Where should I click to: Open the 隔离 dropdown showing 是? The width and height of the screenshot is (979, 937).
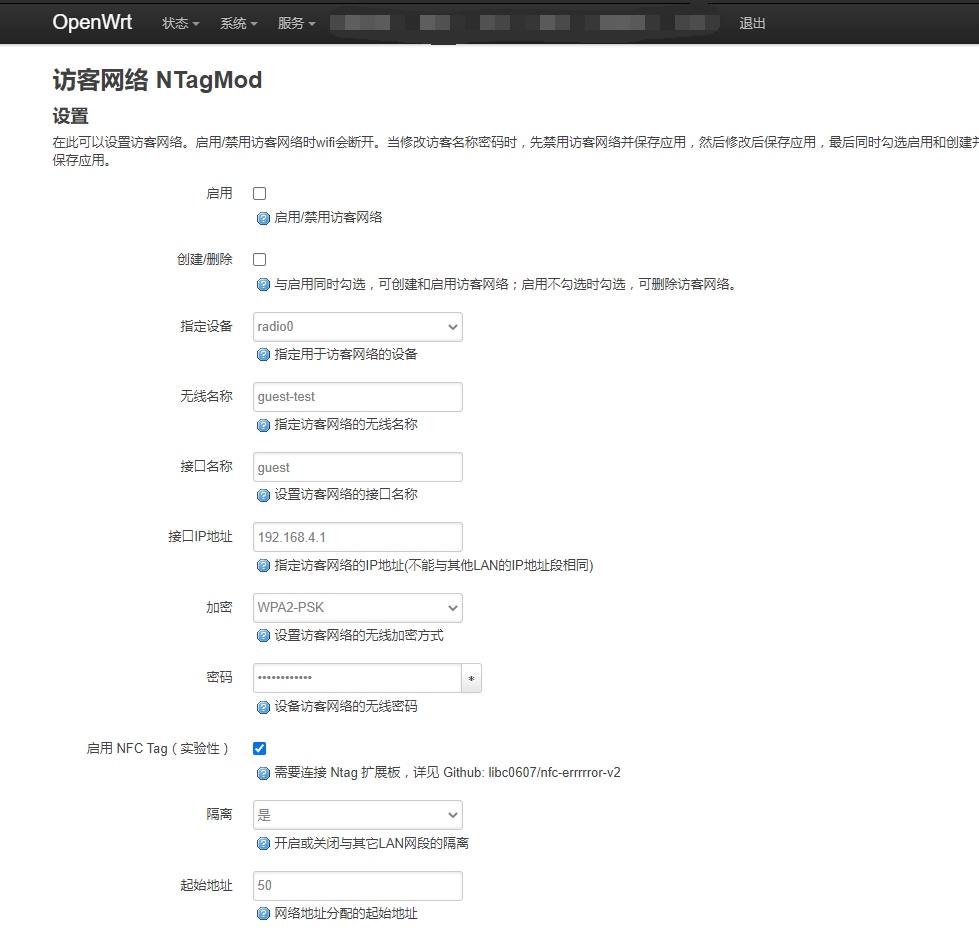point(357,815)
